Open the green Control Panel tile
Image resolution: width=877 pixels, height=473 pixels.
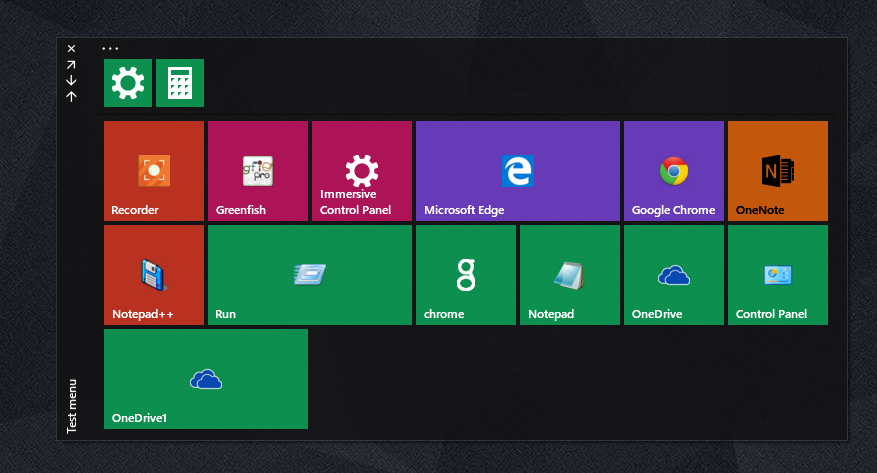pos(778,275)
